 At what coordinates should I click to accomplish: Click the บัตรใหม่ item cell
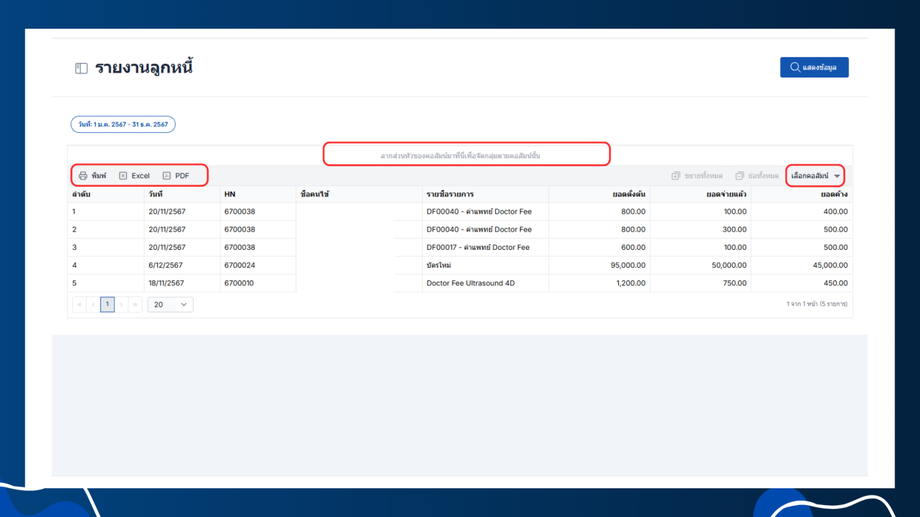(x=485, y=265)
